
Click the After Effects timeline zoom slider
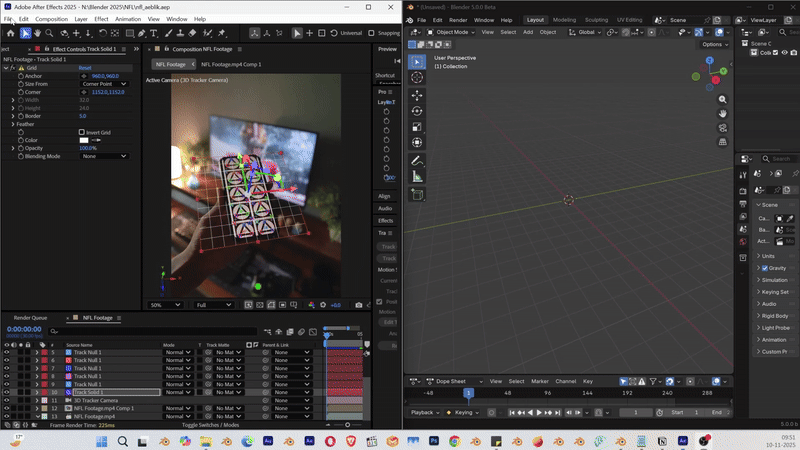coord(347,425)
